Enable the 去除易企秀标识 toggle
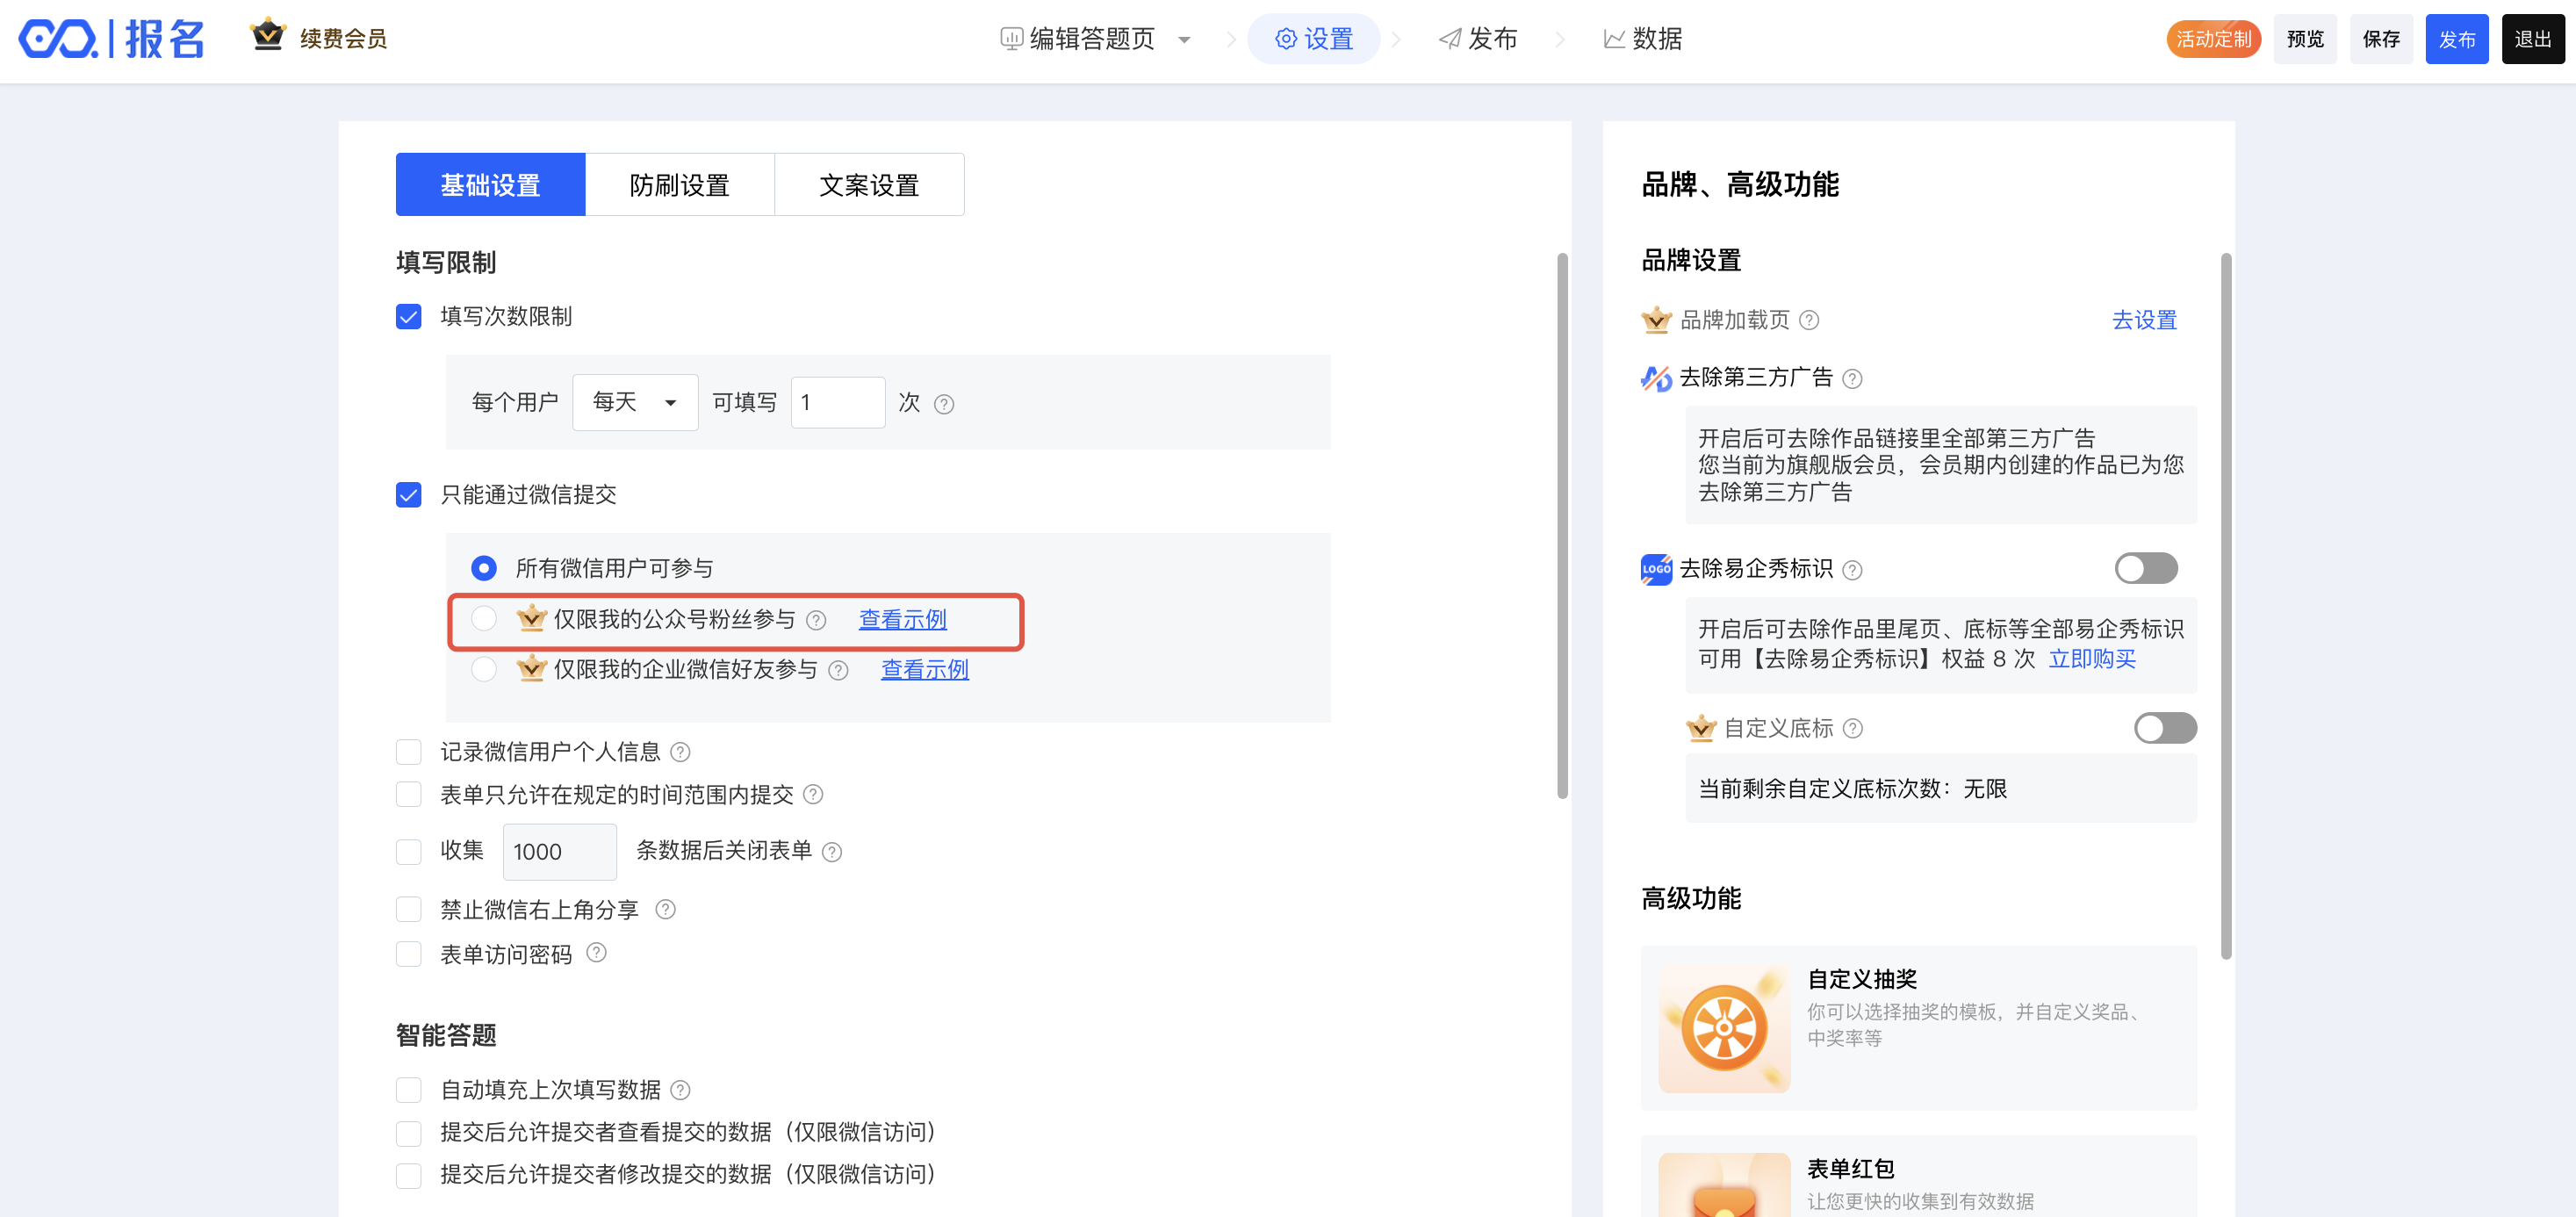 tap(2145, 569)
